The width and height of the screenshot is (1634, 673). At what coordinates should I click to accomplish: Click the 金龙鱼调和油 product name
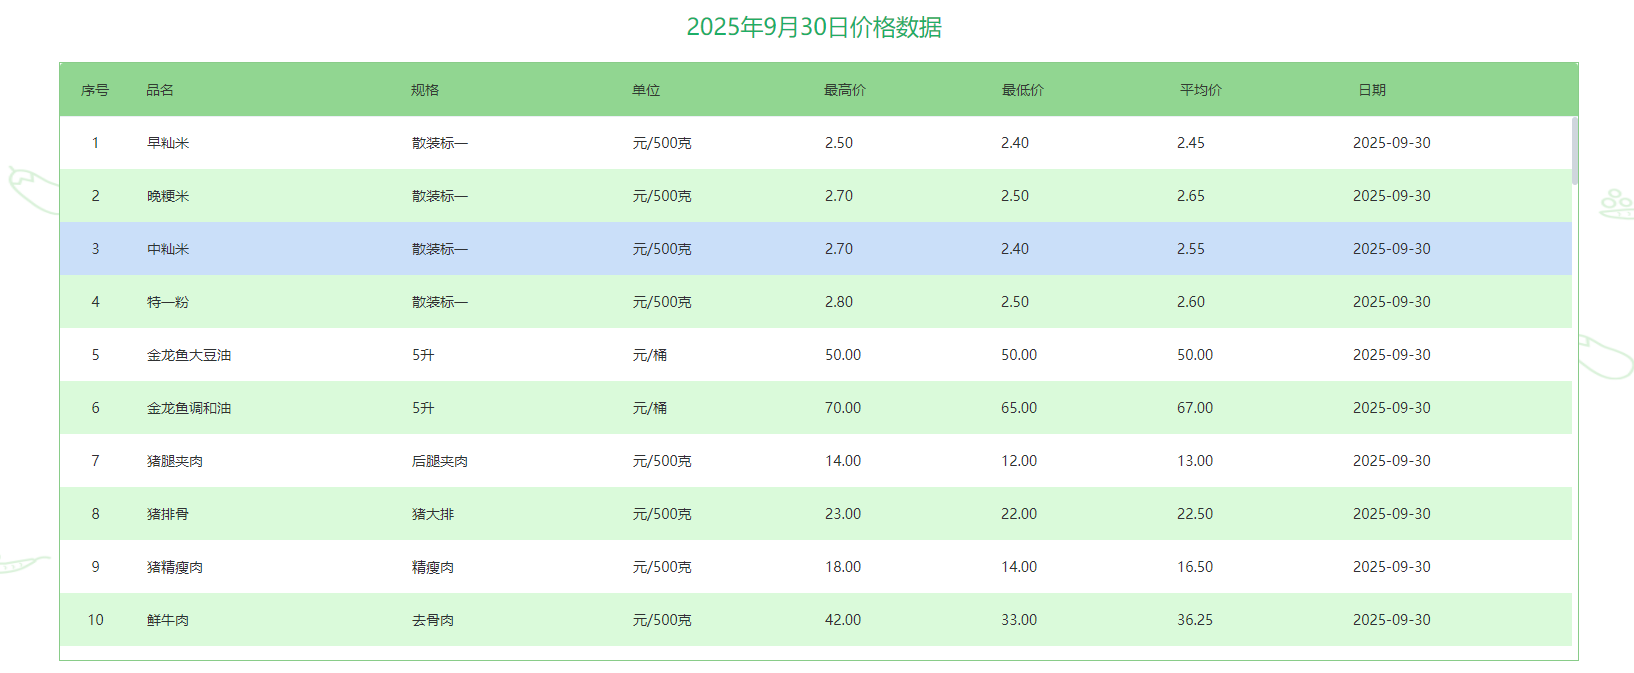pos(189,408)
